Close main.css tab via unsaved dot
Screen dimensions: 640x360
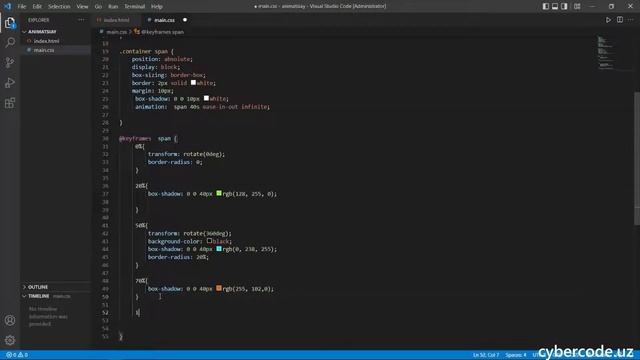185,20
